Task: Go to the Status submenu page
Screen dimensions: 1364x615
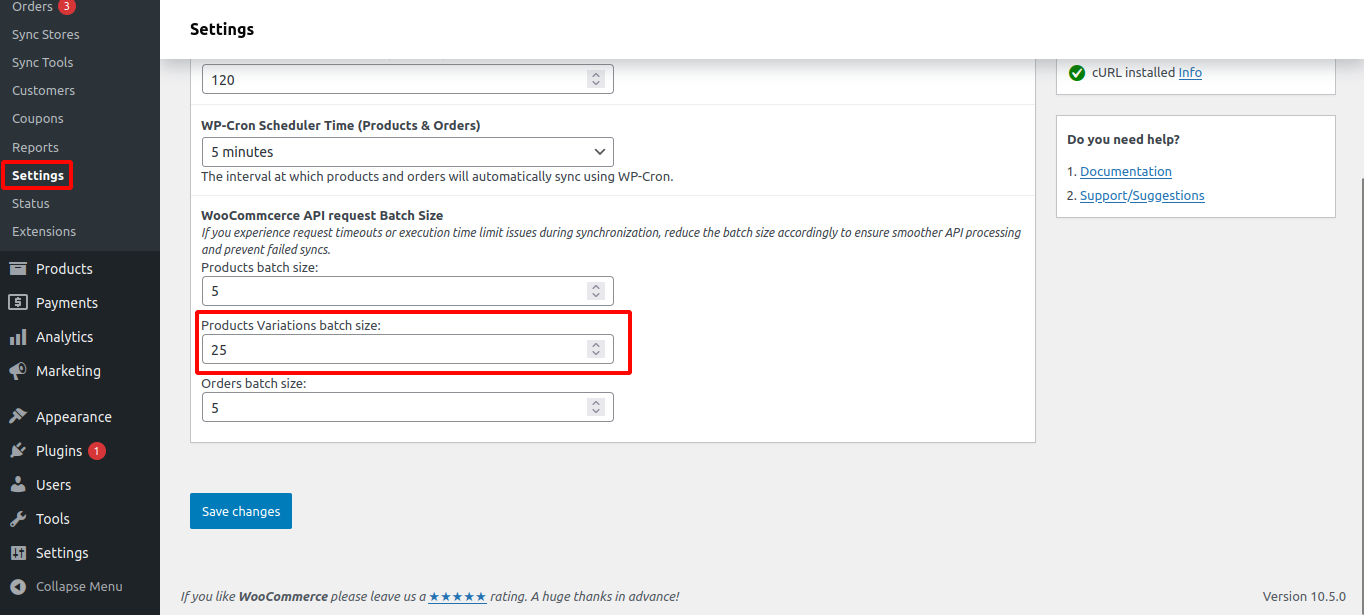Action: click(31, 203)
